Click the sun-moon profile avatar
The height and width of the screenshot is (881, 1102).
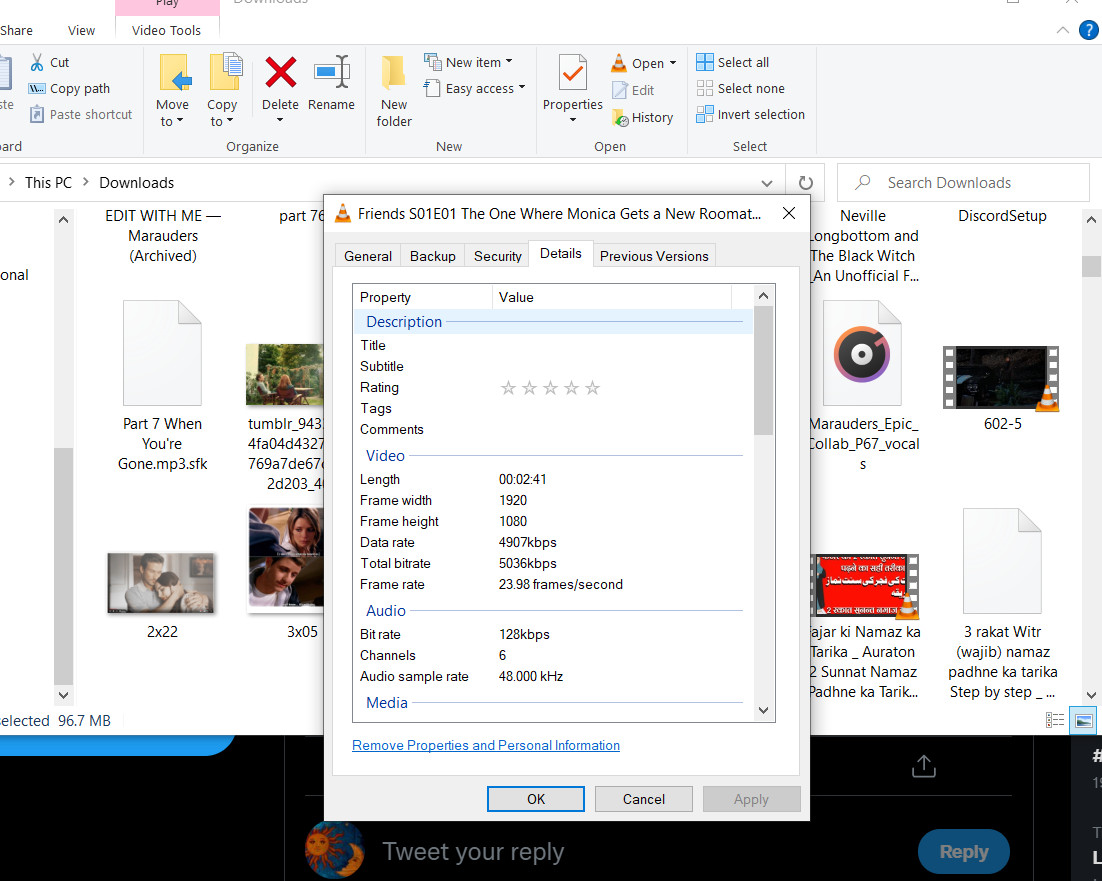335,849
